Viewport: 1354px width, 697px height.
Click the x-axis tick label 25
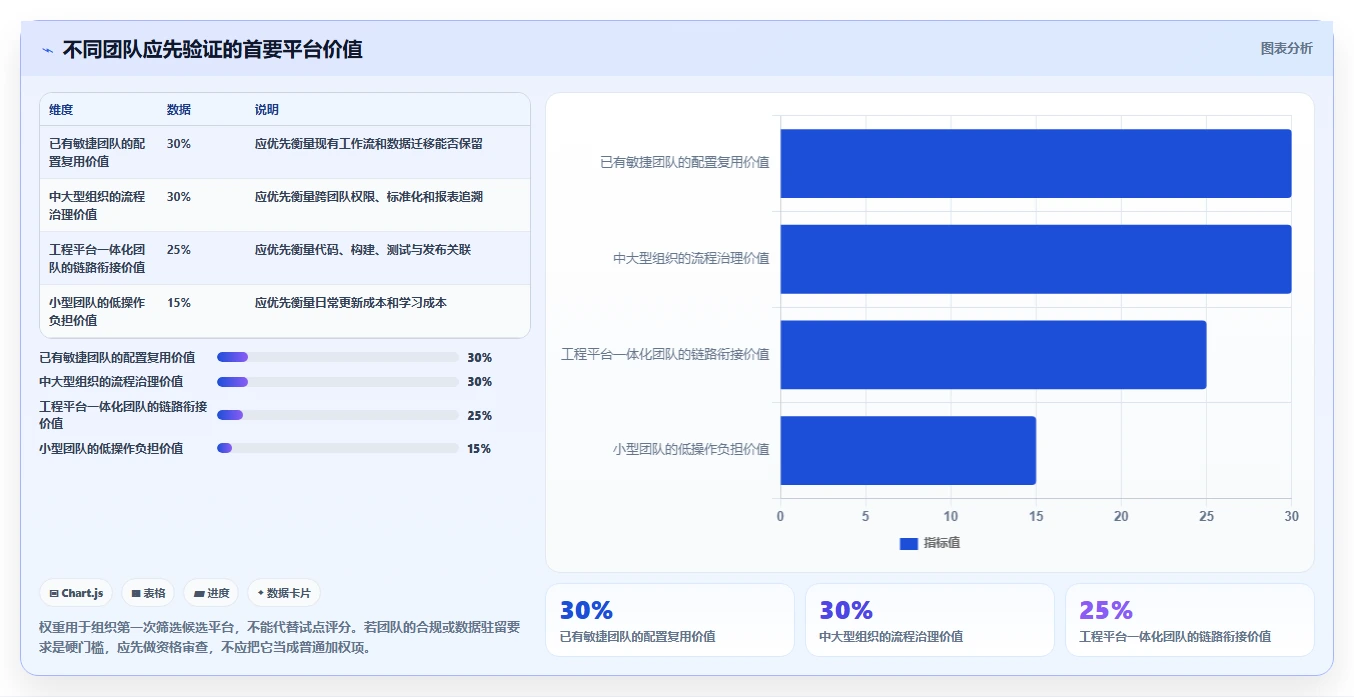(x=1206, y=516)
